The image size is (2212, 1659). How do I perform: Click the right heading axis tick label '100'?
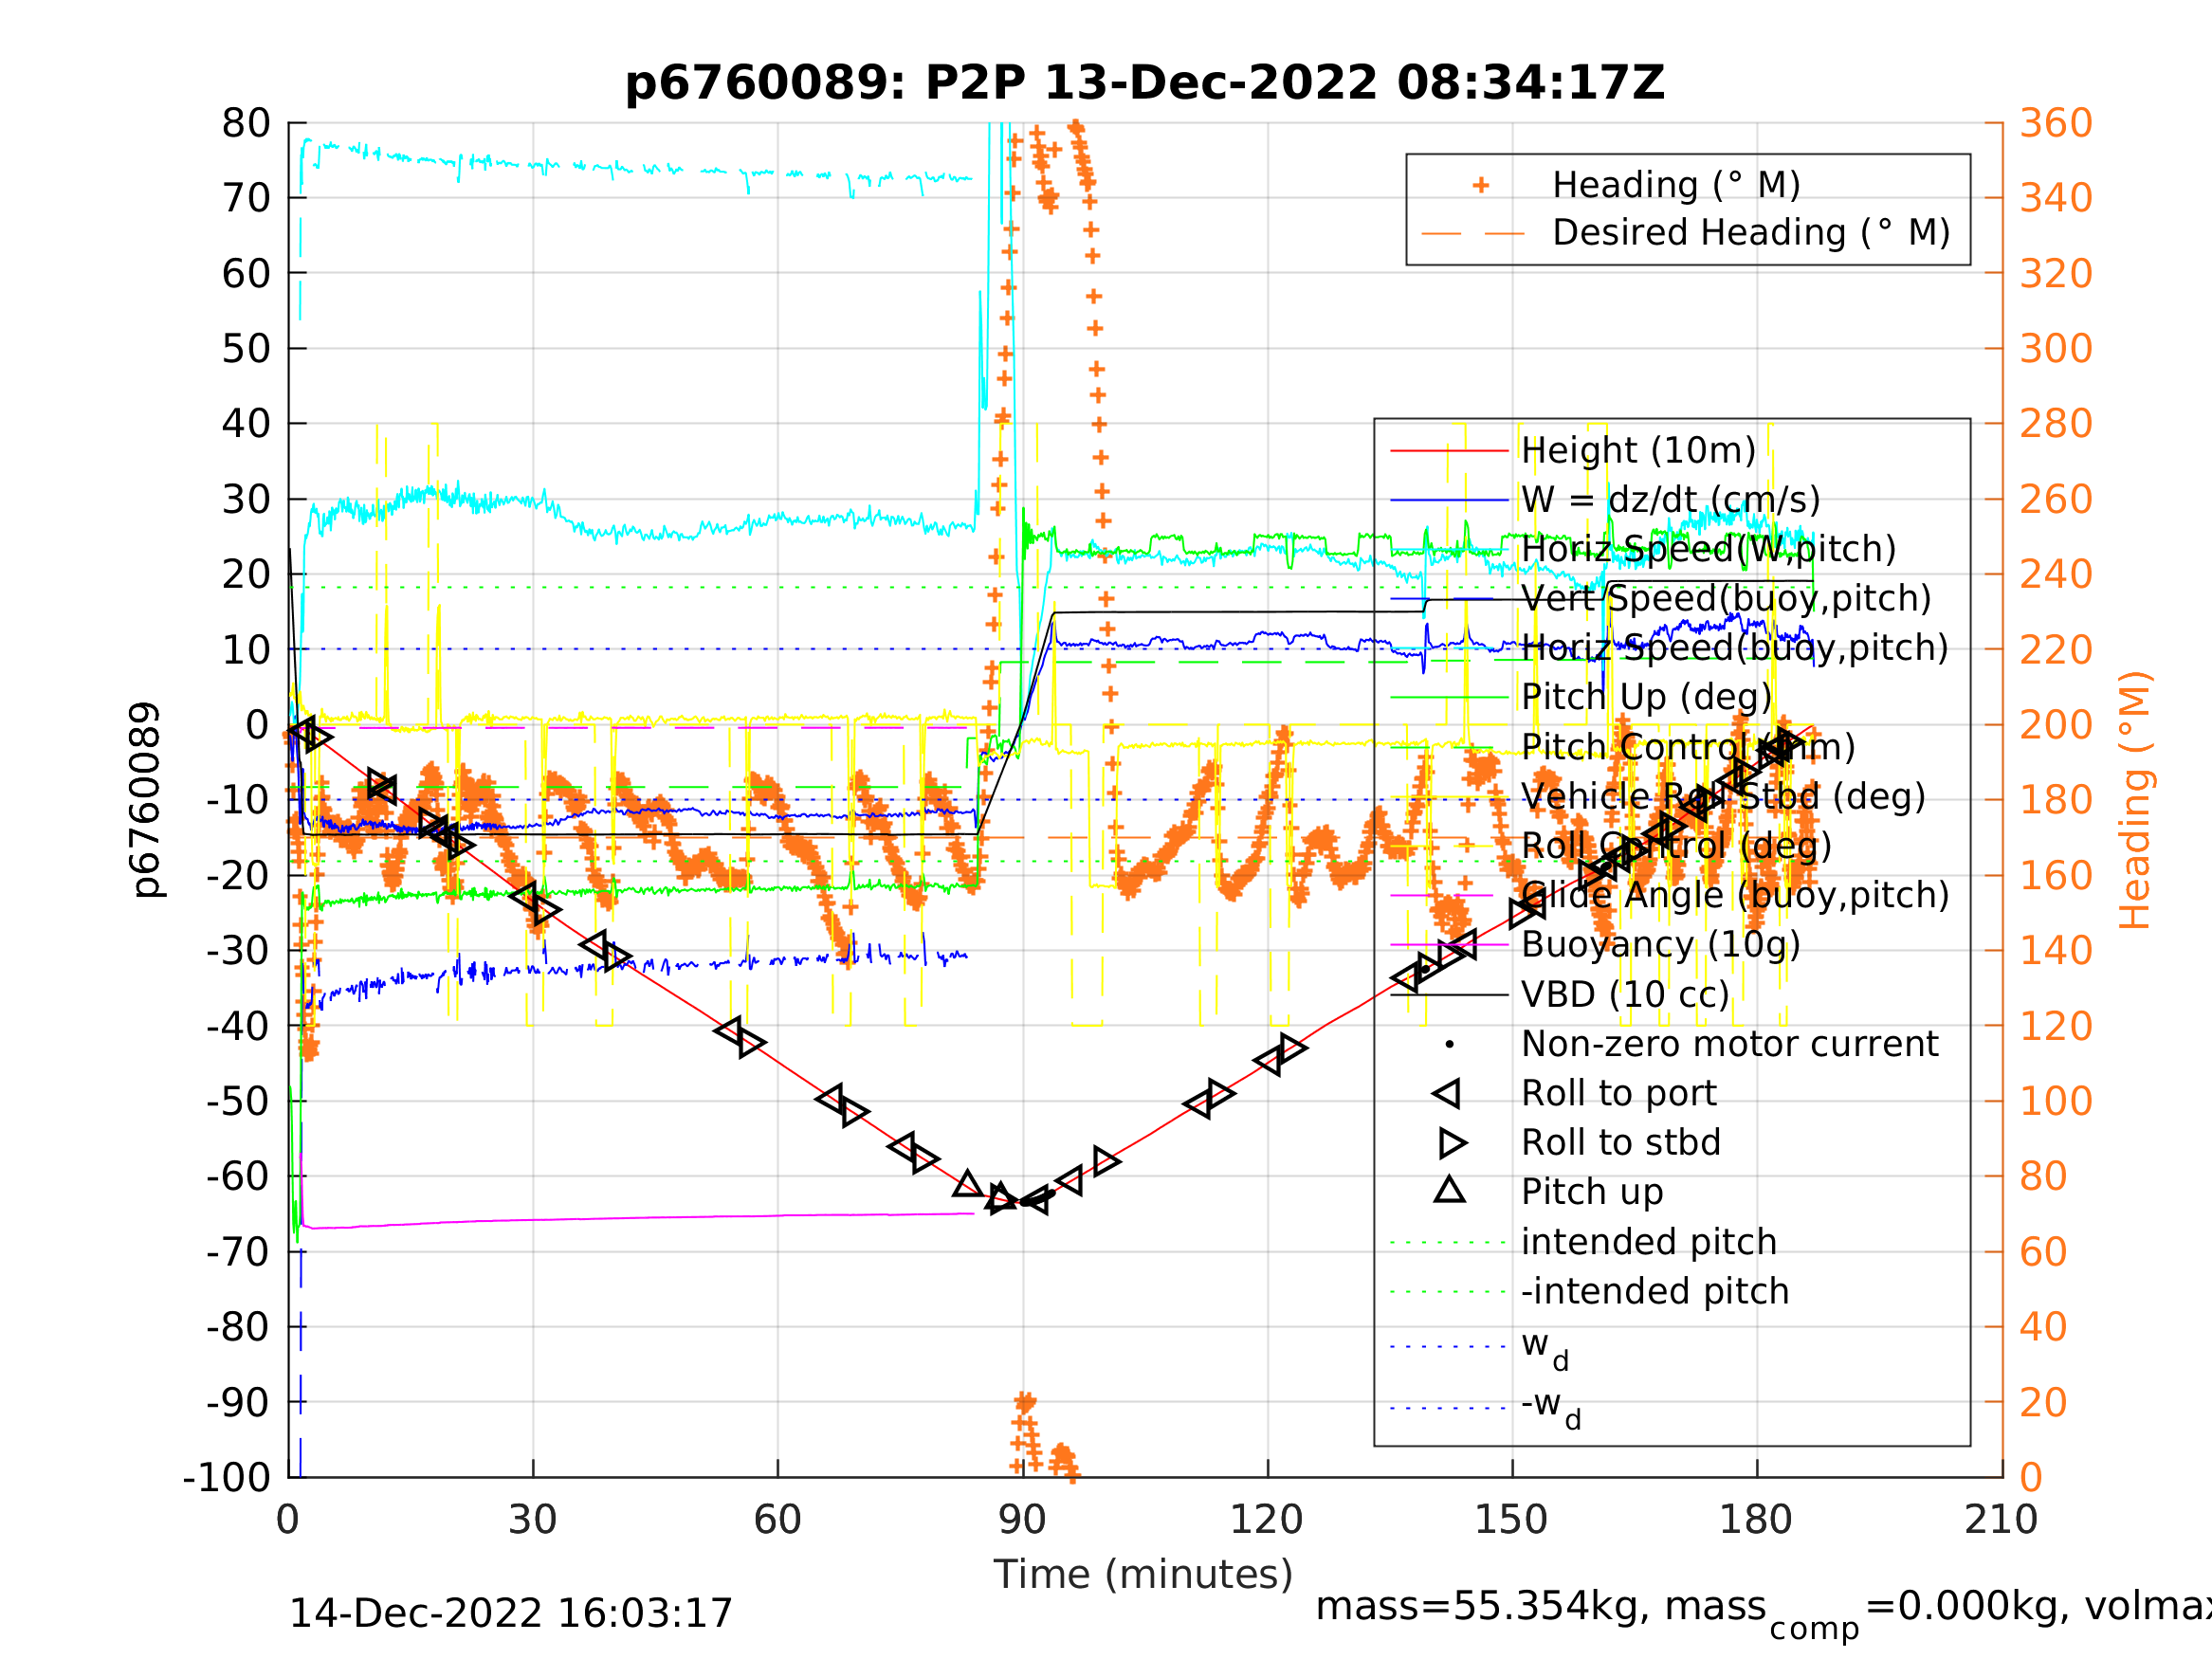point(2056,1101)
